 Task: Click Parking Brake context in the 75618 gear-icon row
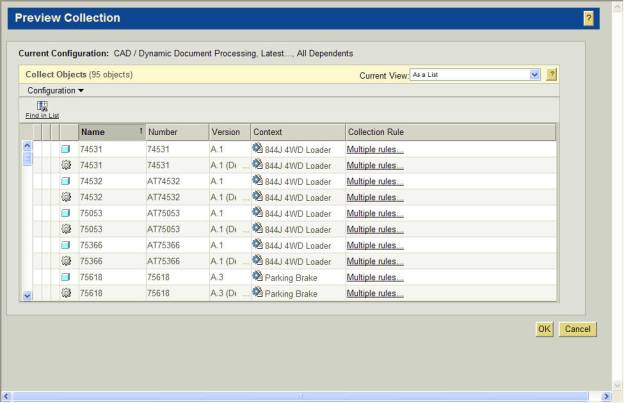pyautogui.click(x=291, y=294)
